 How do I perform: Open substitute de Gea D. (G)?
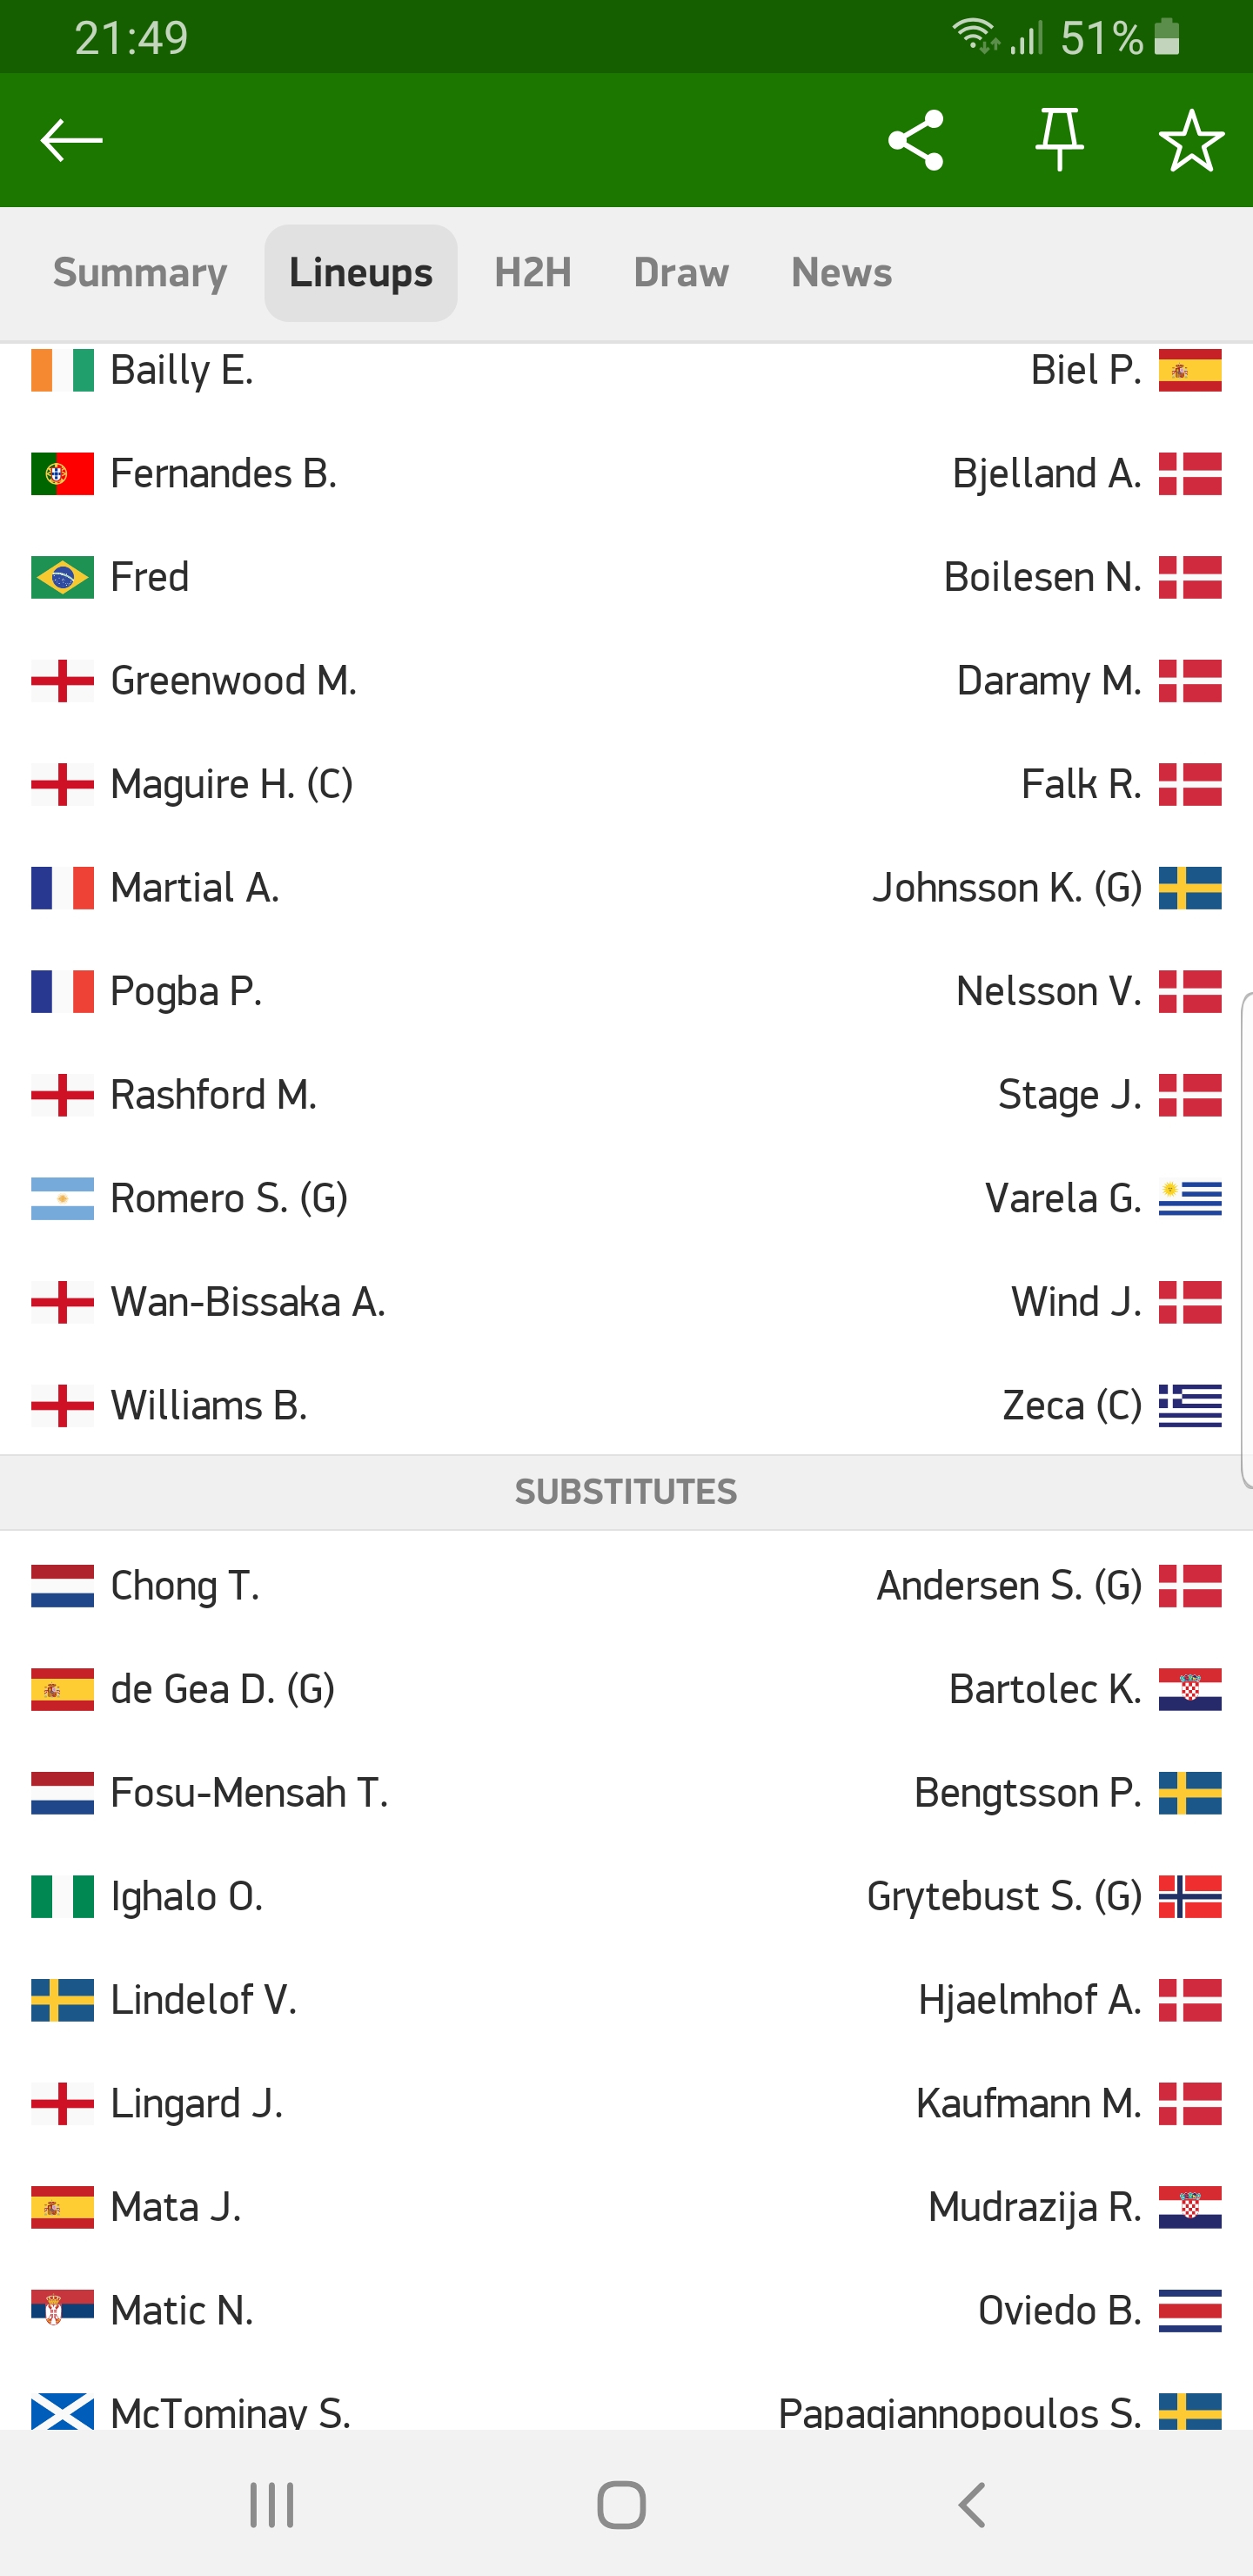[222, 1690]
